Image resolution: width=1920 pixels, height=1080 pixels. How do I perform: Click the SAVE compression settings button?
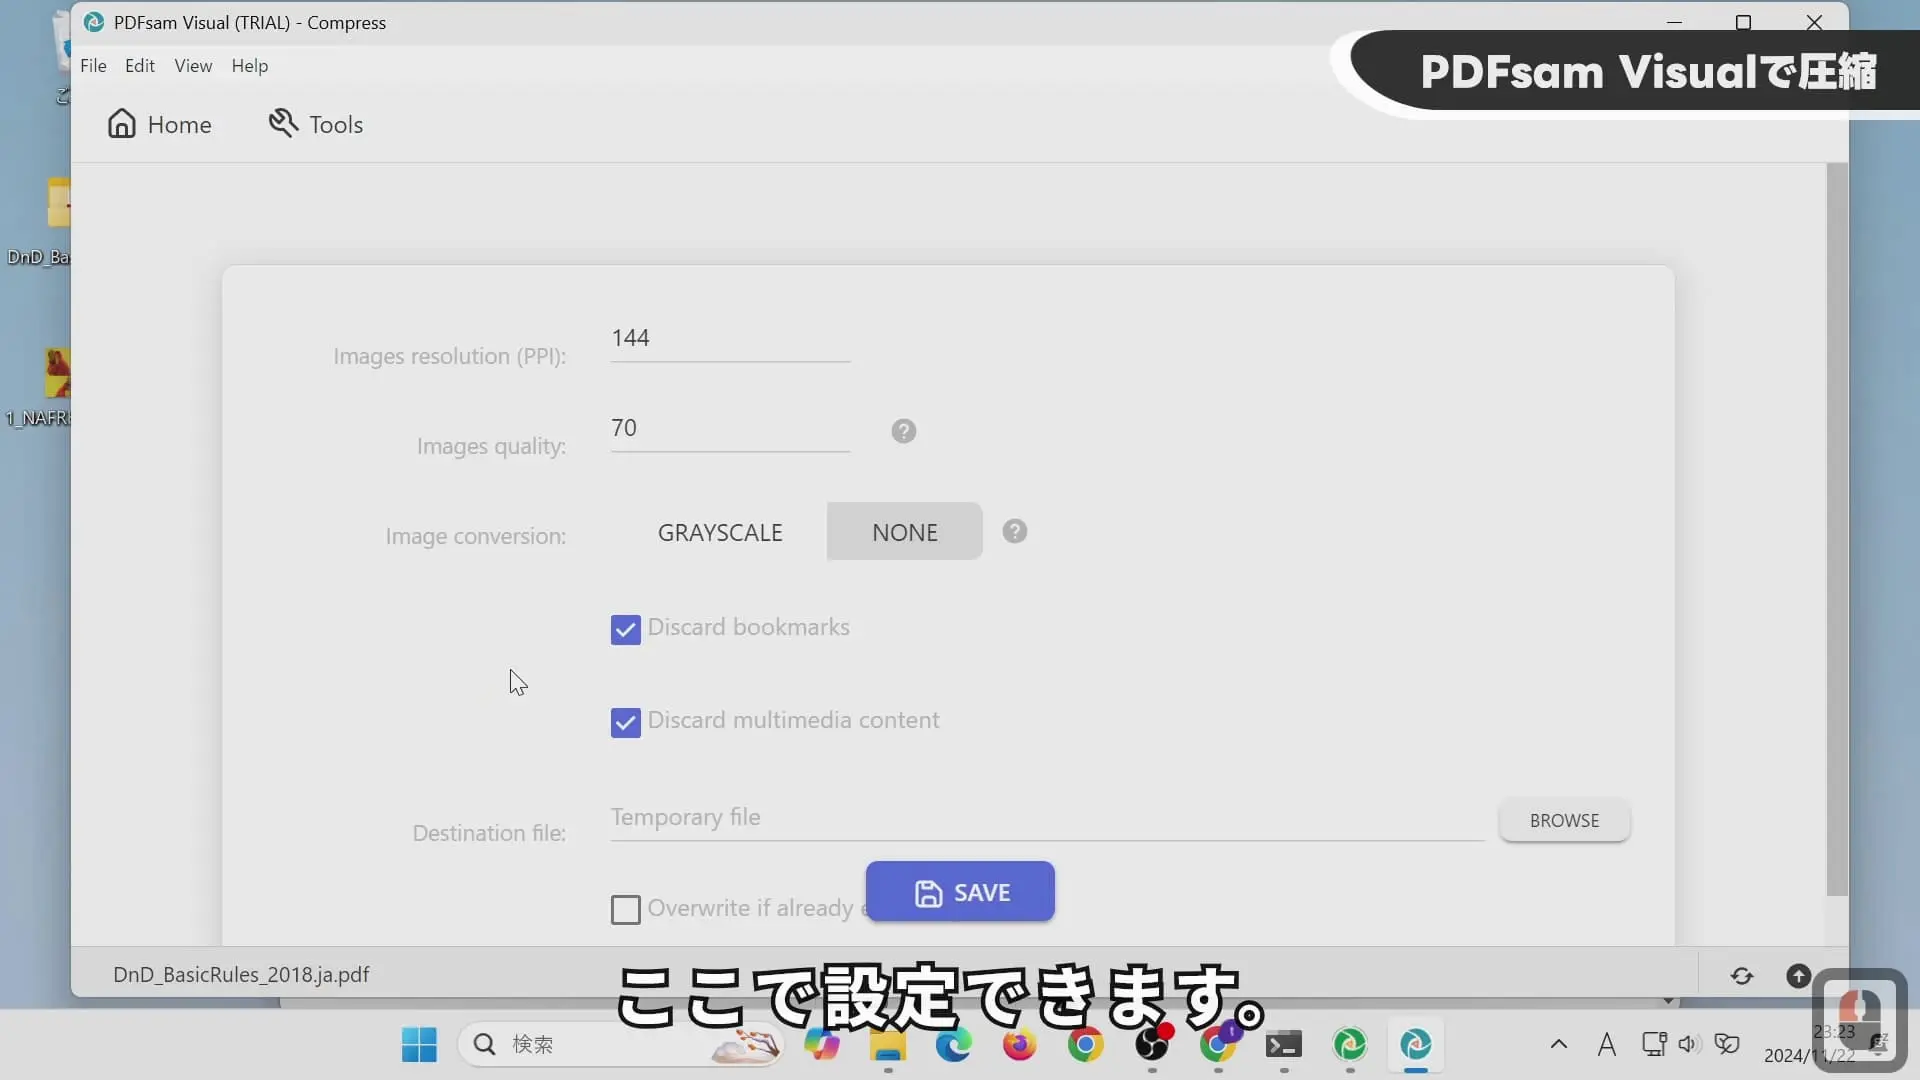click(960, 893)
